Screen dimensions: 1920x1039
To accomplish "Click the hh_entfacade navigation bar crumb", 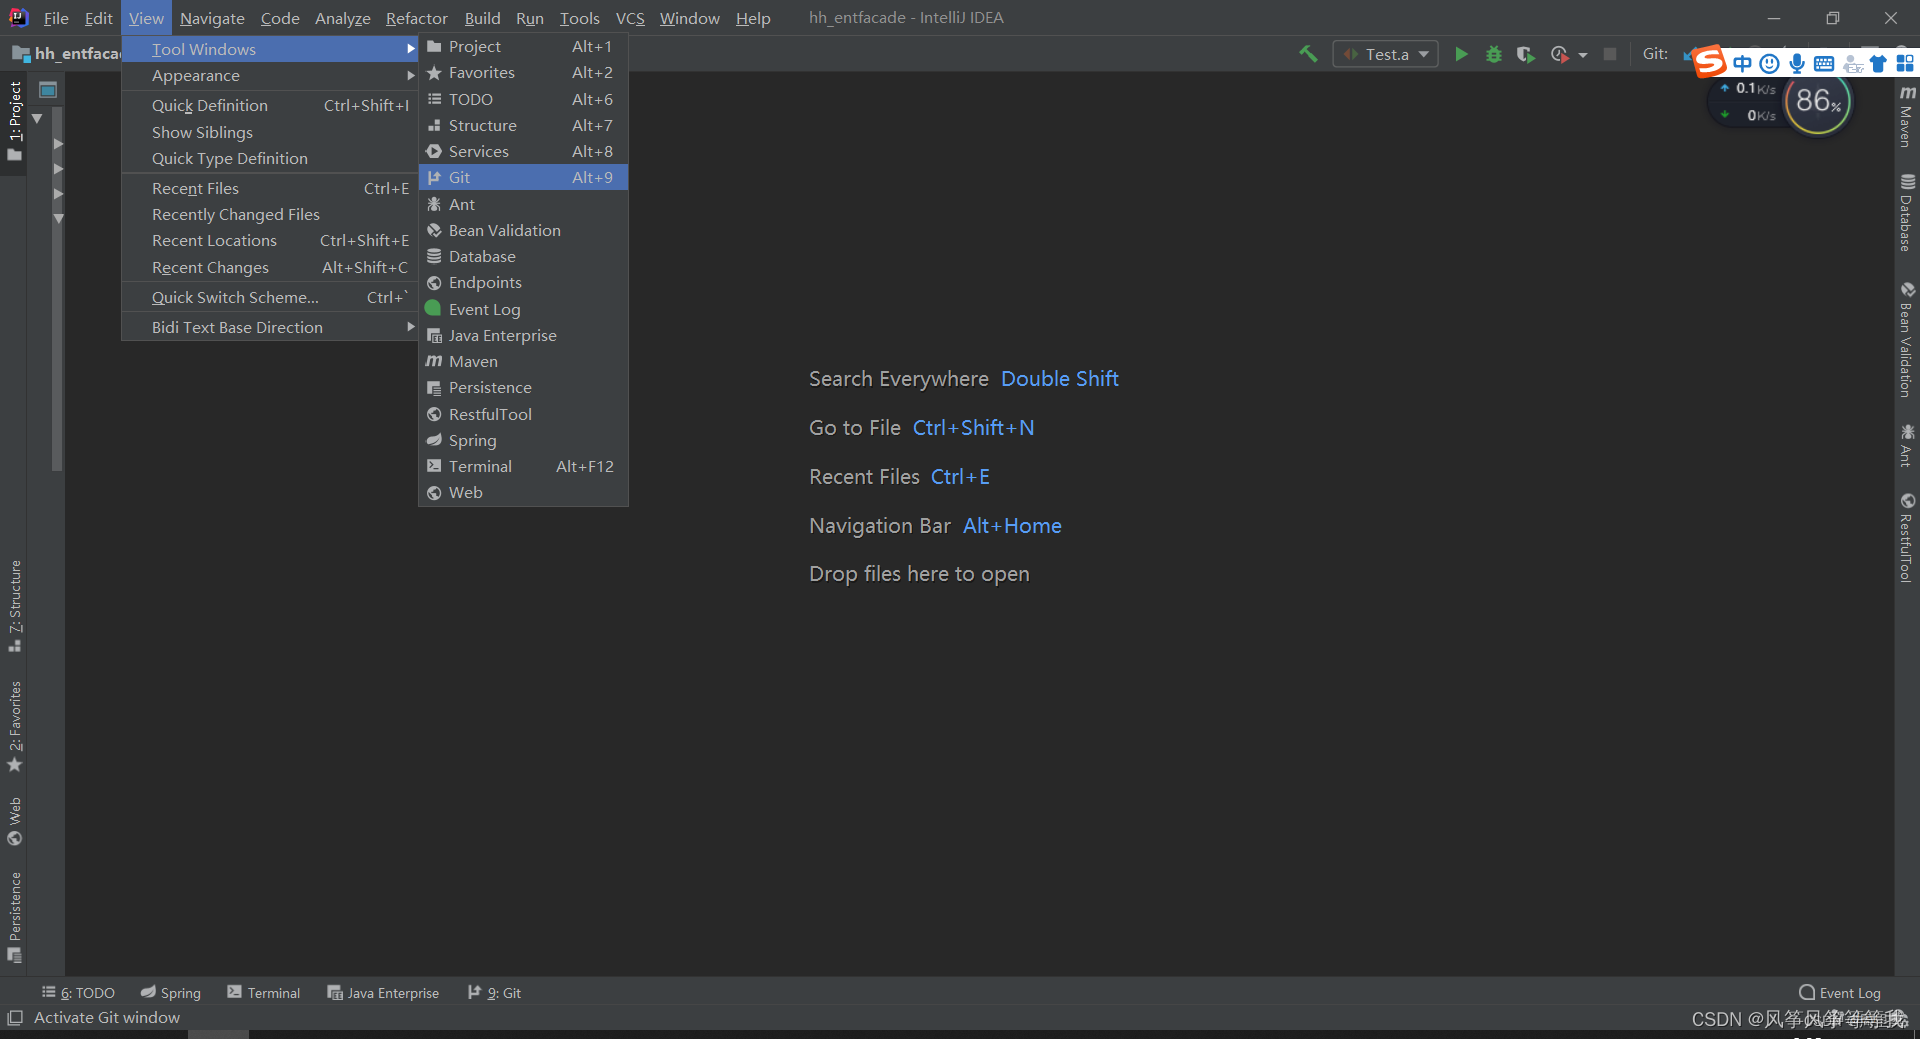I will (x=67, y=53).
